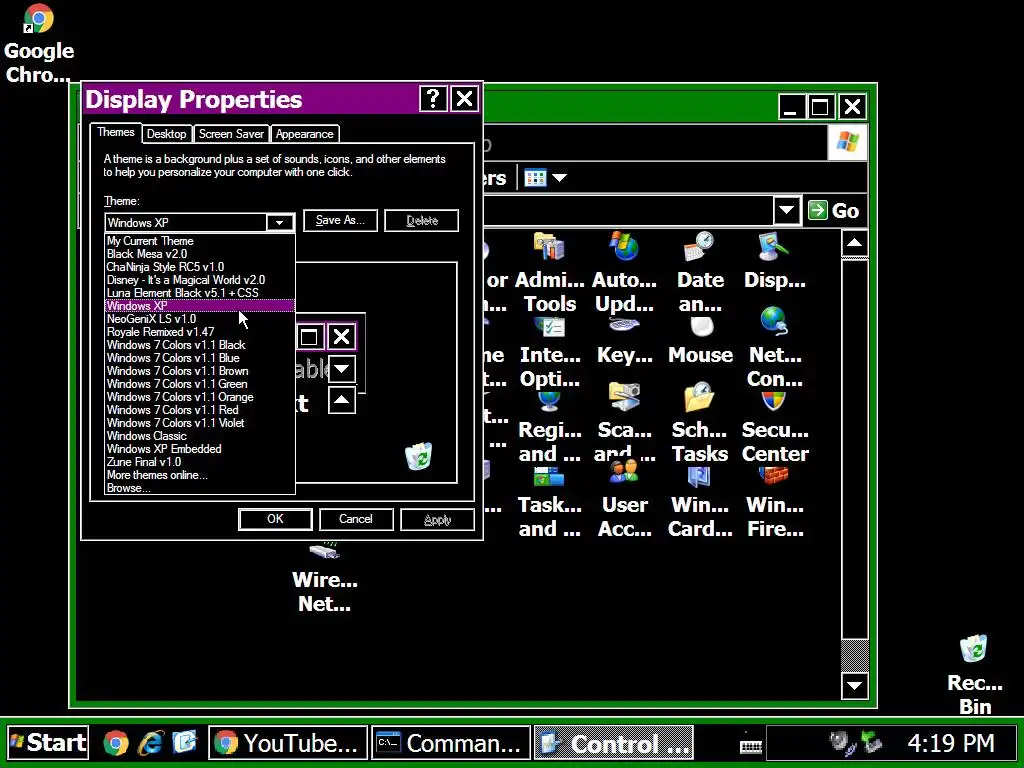
Task: Click the network connection tray icon
Action: pos(871,743)
